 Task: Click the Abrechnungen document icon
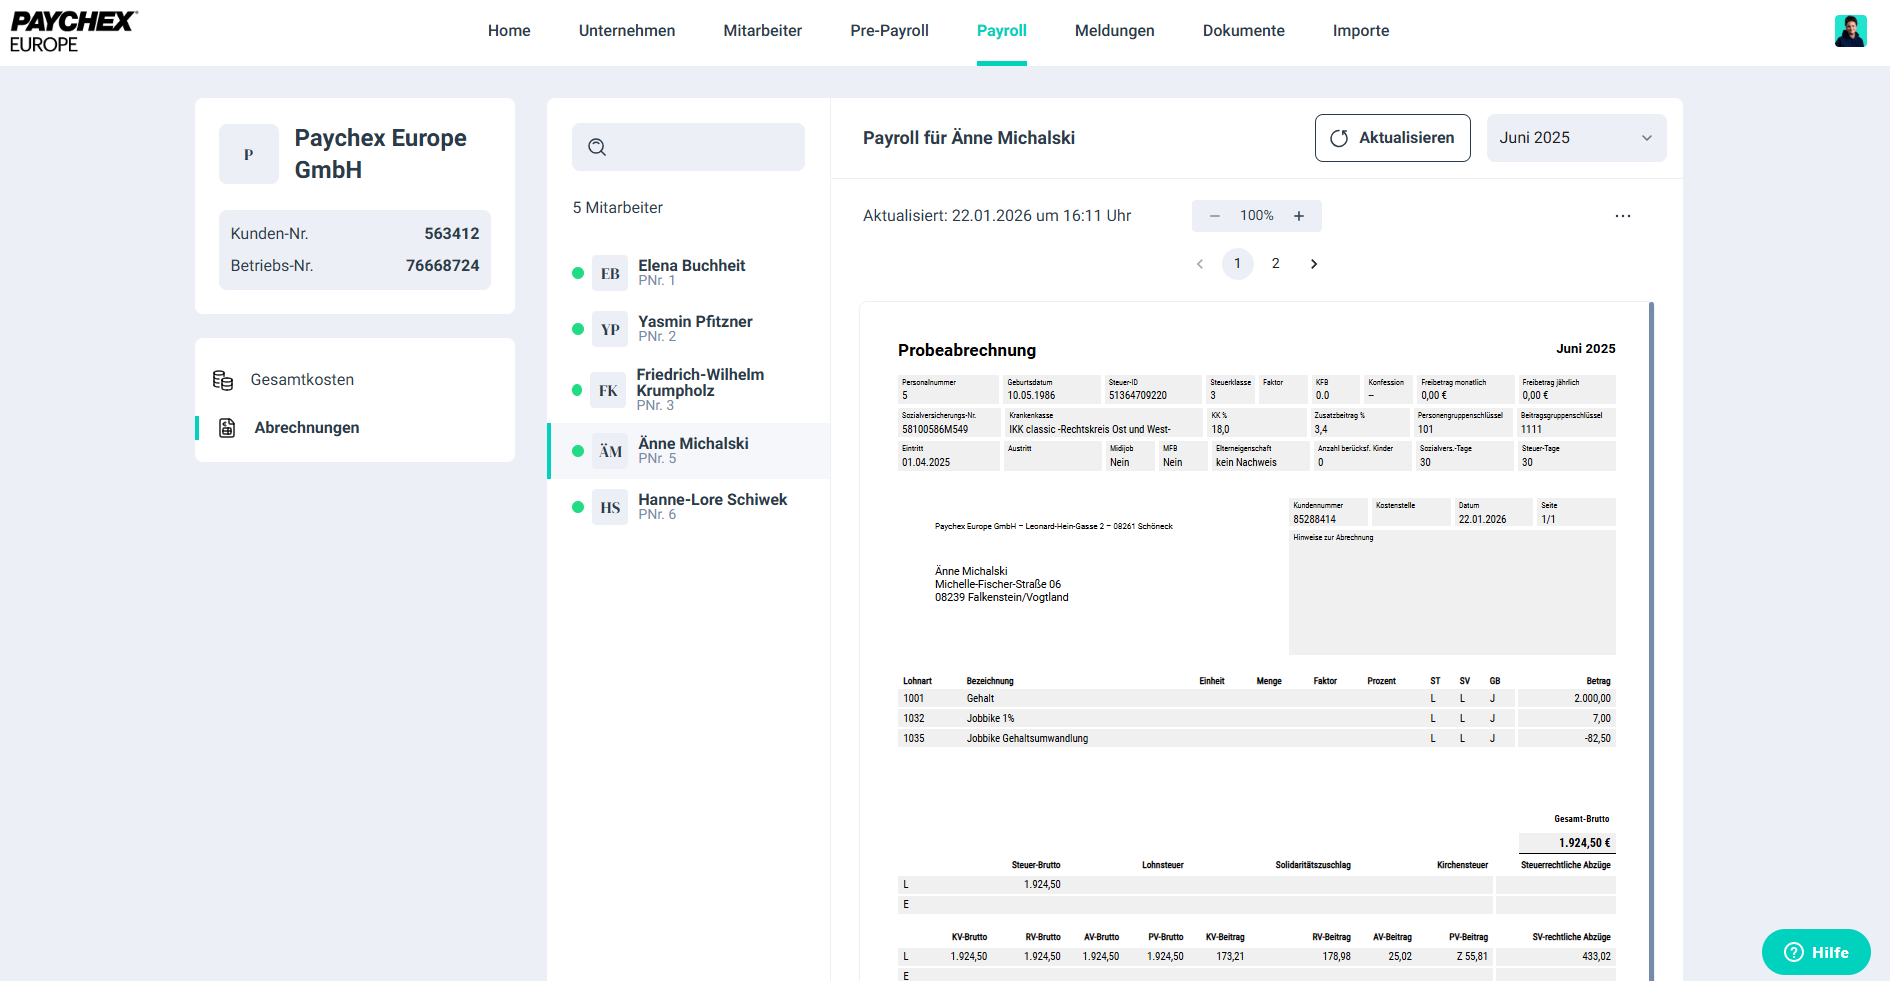point(227,428)
